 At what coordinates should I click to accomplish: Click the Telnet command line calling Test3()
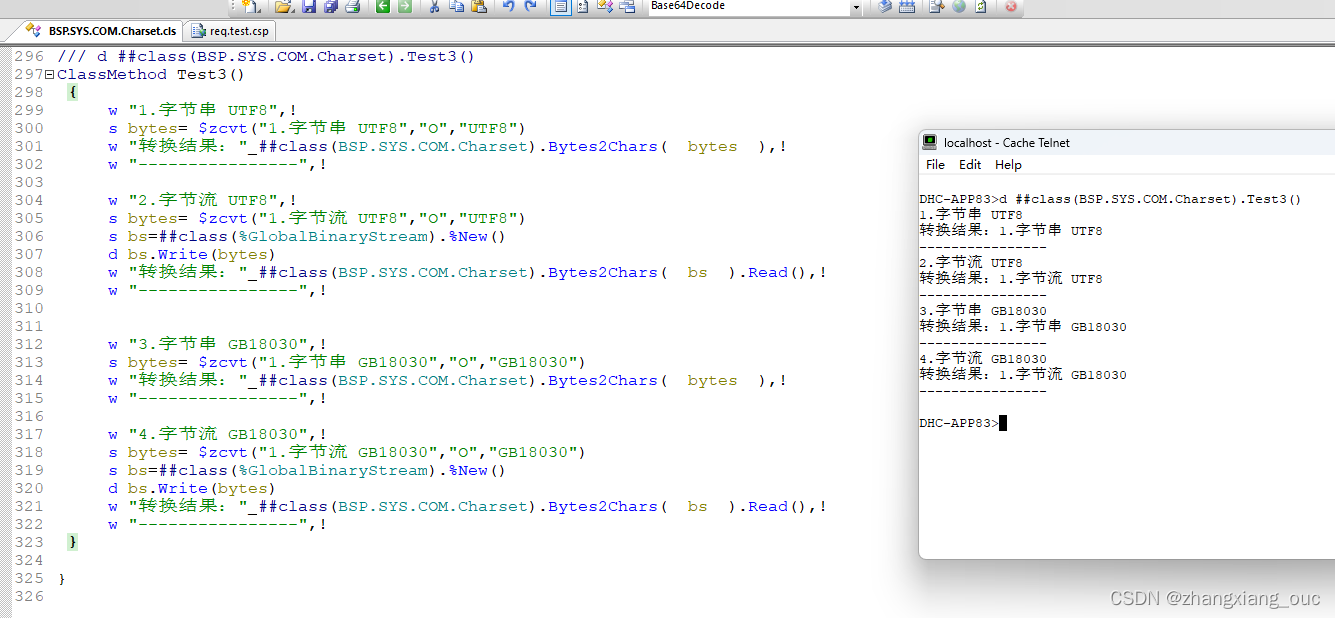click(1111, 199)
